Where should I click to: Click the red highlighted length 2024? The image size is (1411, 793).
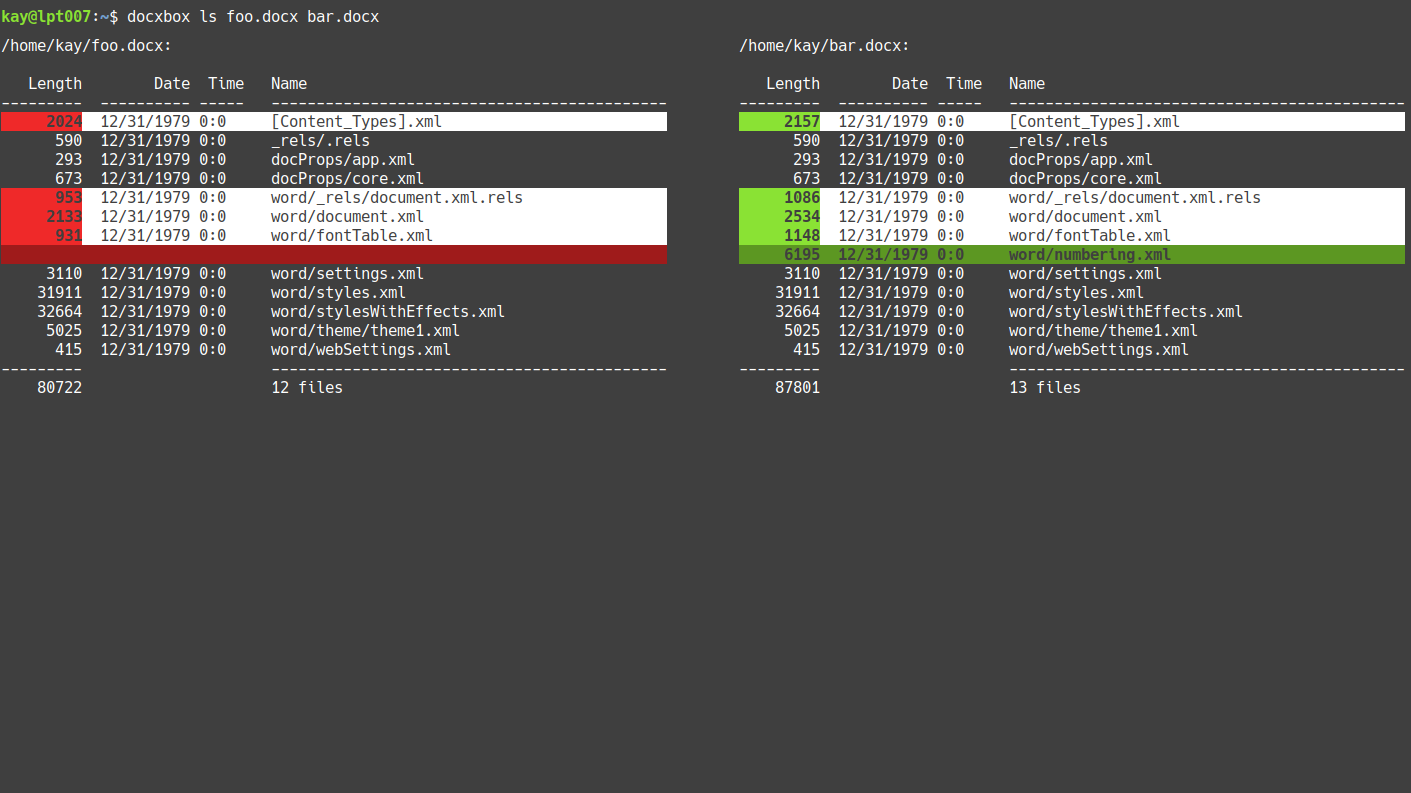click(x=64, y=122)
